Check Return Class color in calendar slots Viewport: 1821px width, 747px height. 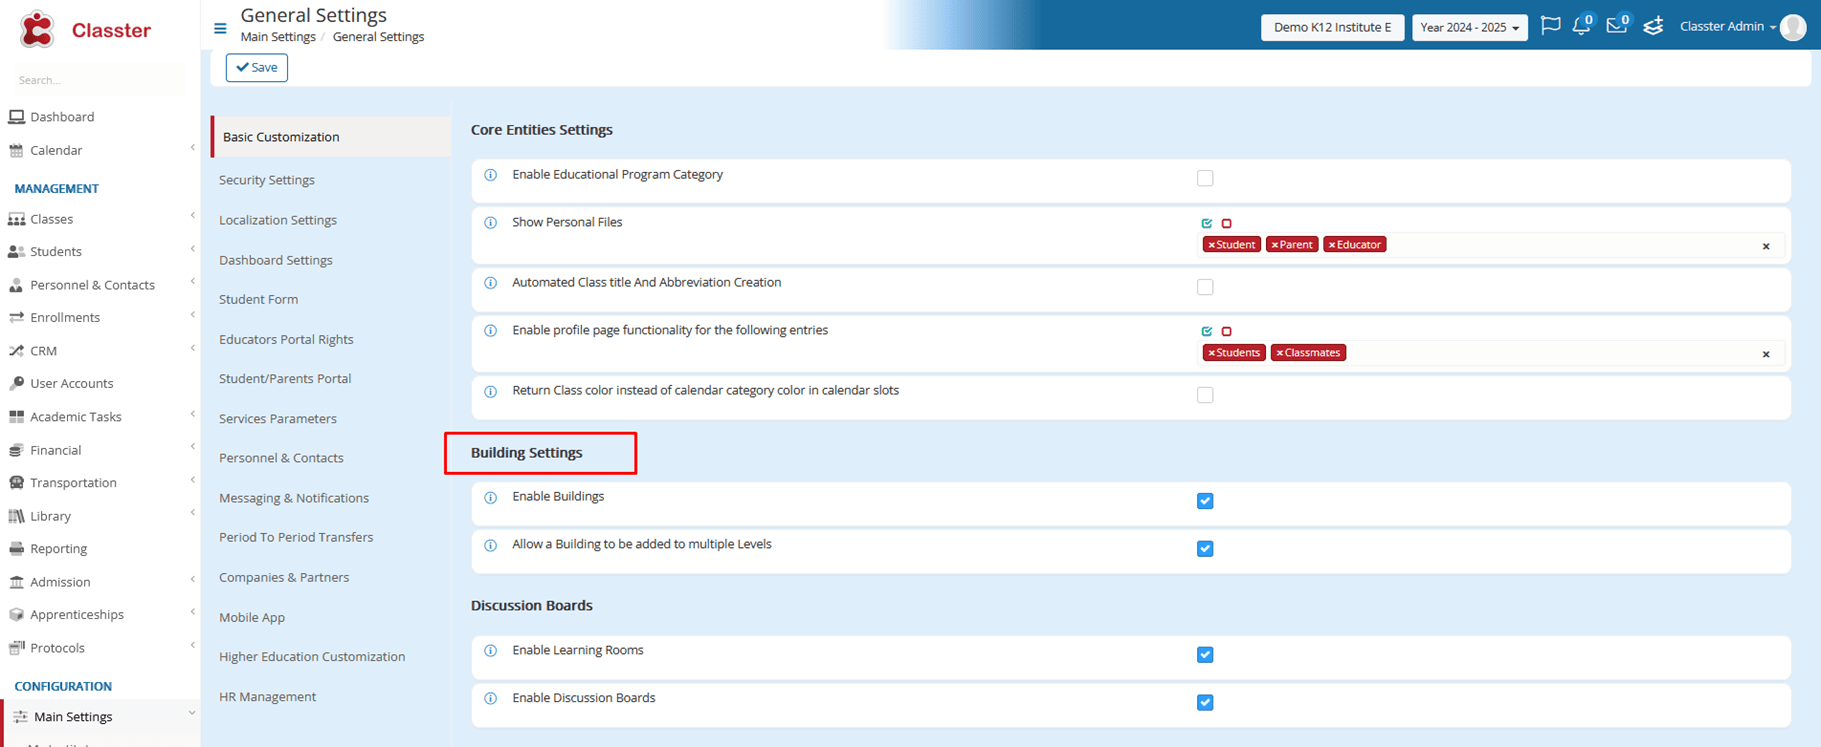pos(1205,395)
